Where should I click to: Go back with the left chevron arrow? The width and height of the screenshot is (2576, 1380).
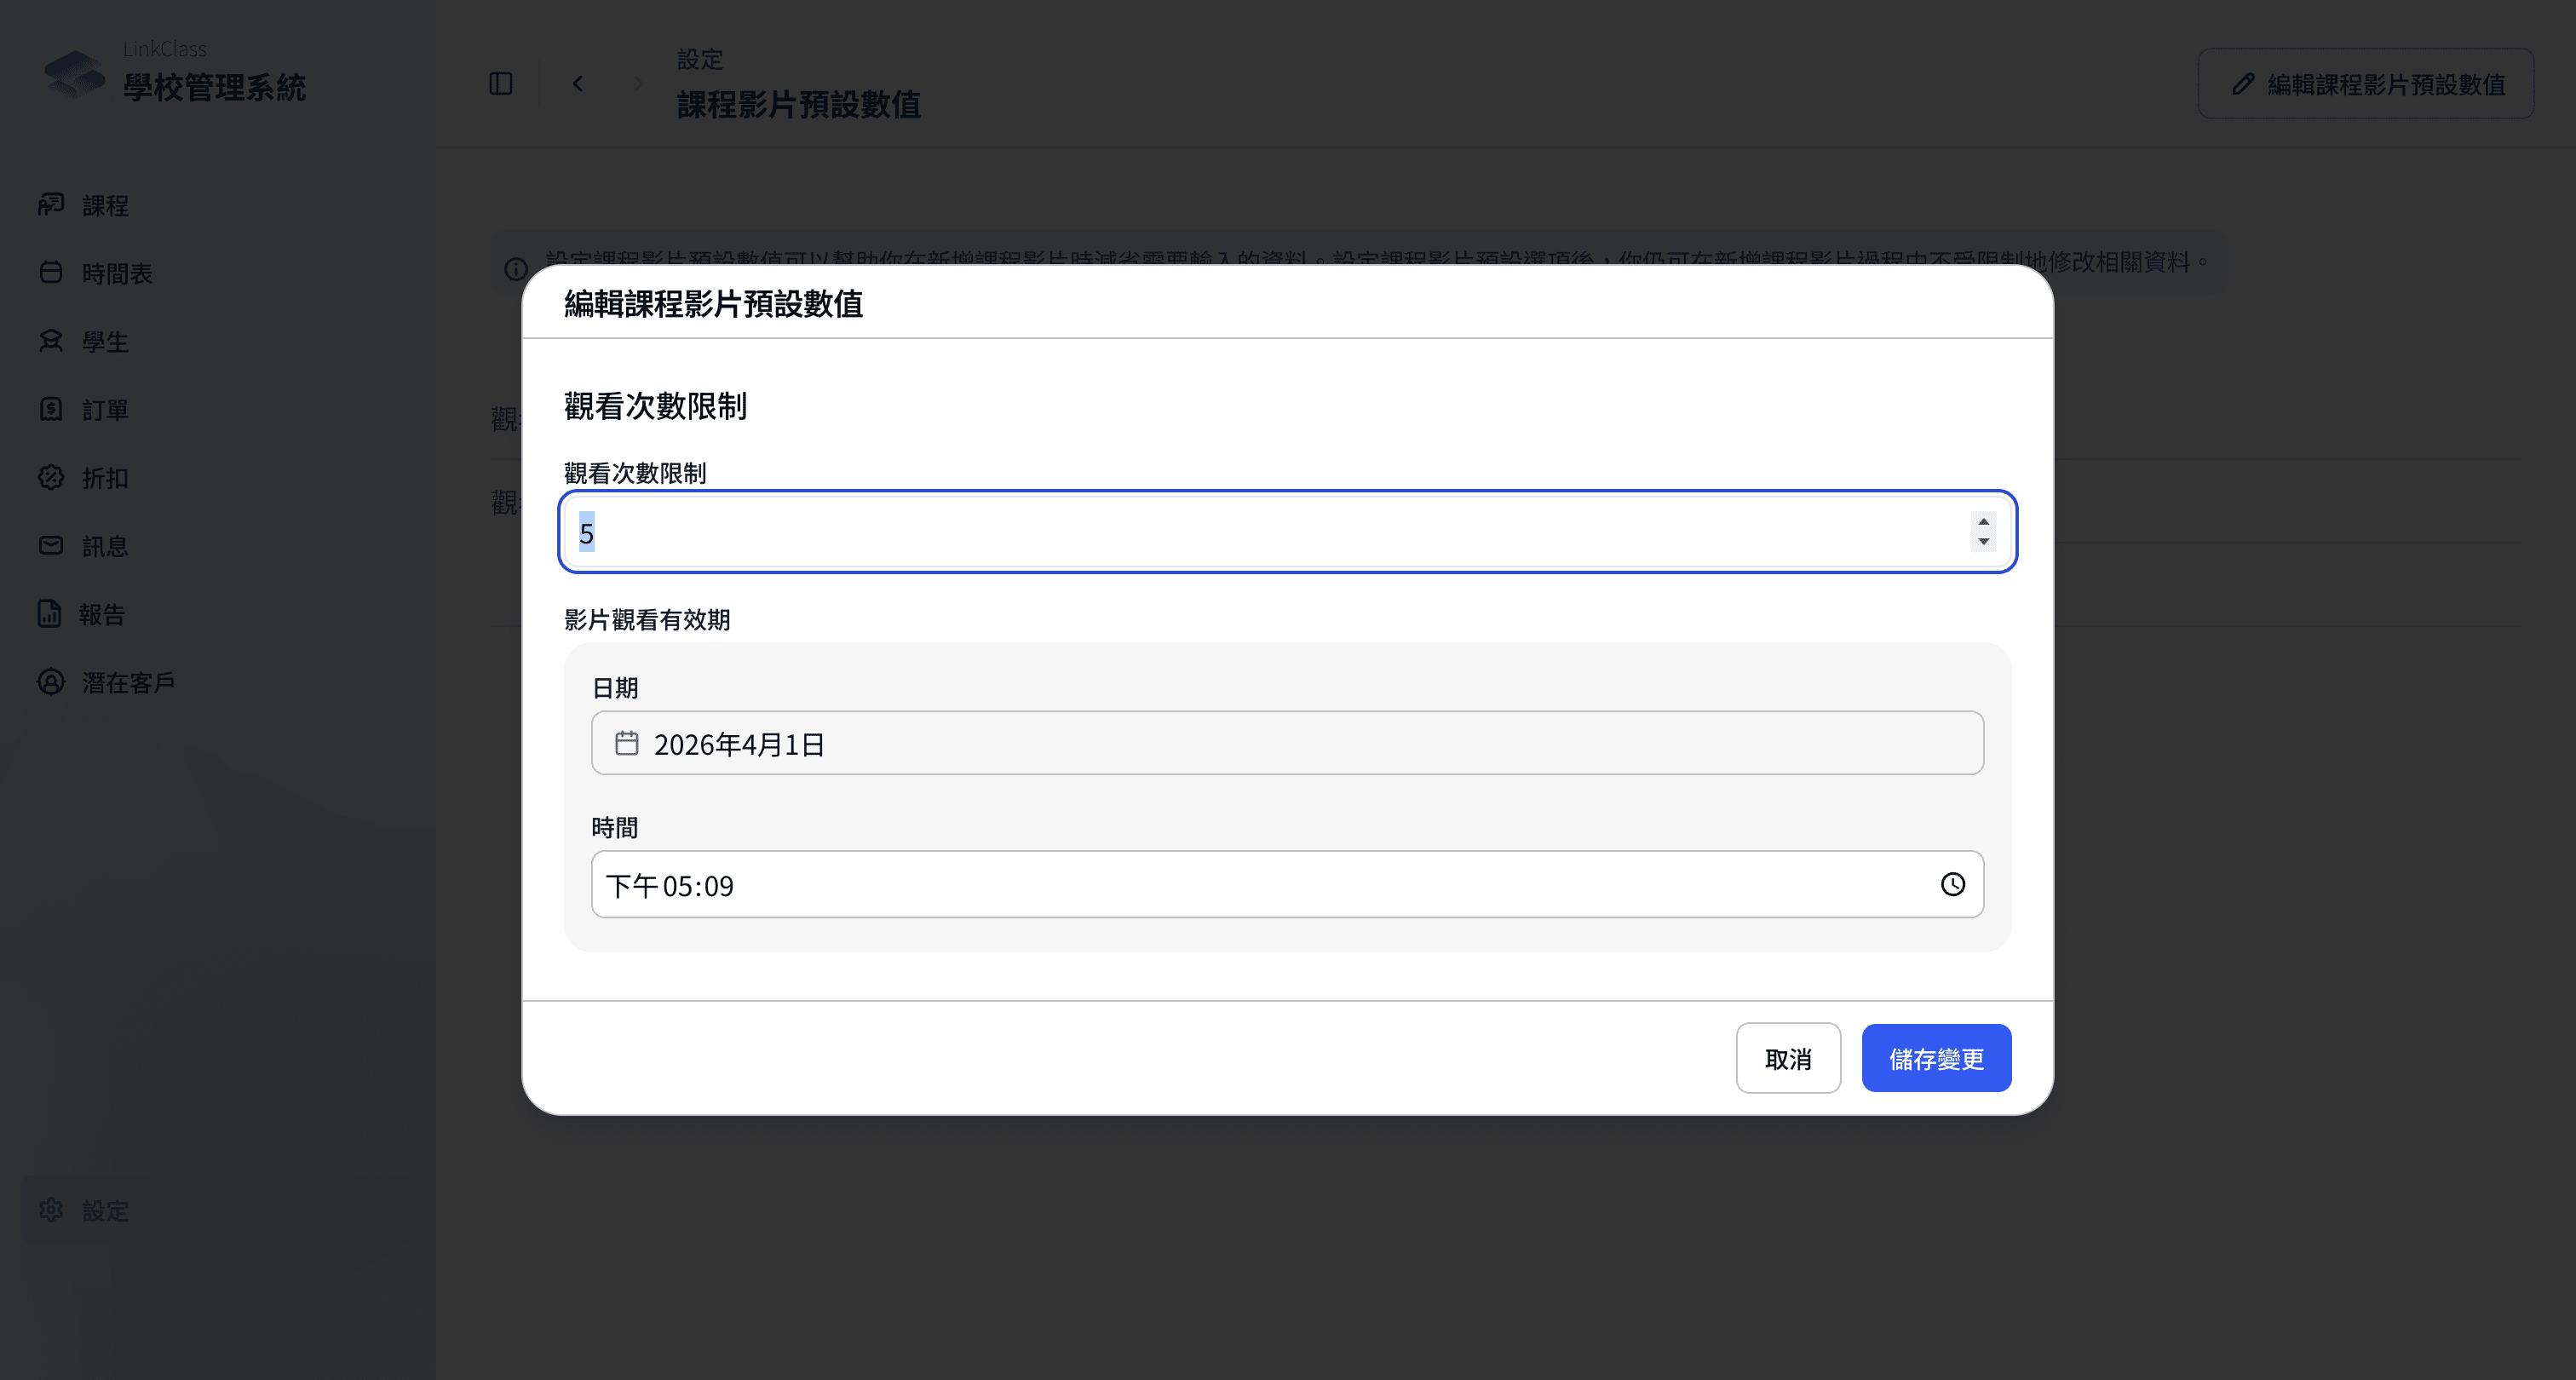click(x=578, y=84)
